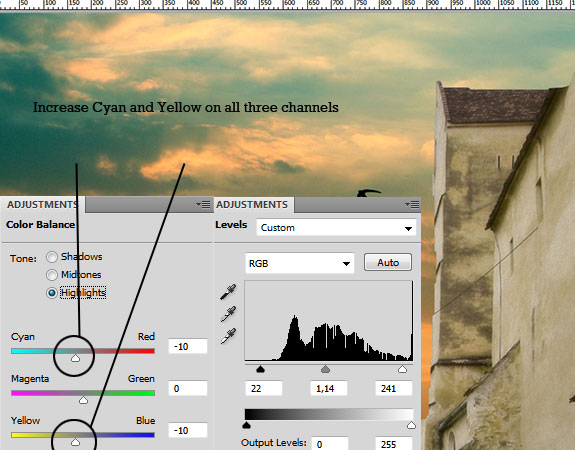
Task: Open the Levels preset Custom dropdown
Action: click(336, 228)
